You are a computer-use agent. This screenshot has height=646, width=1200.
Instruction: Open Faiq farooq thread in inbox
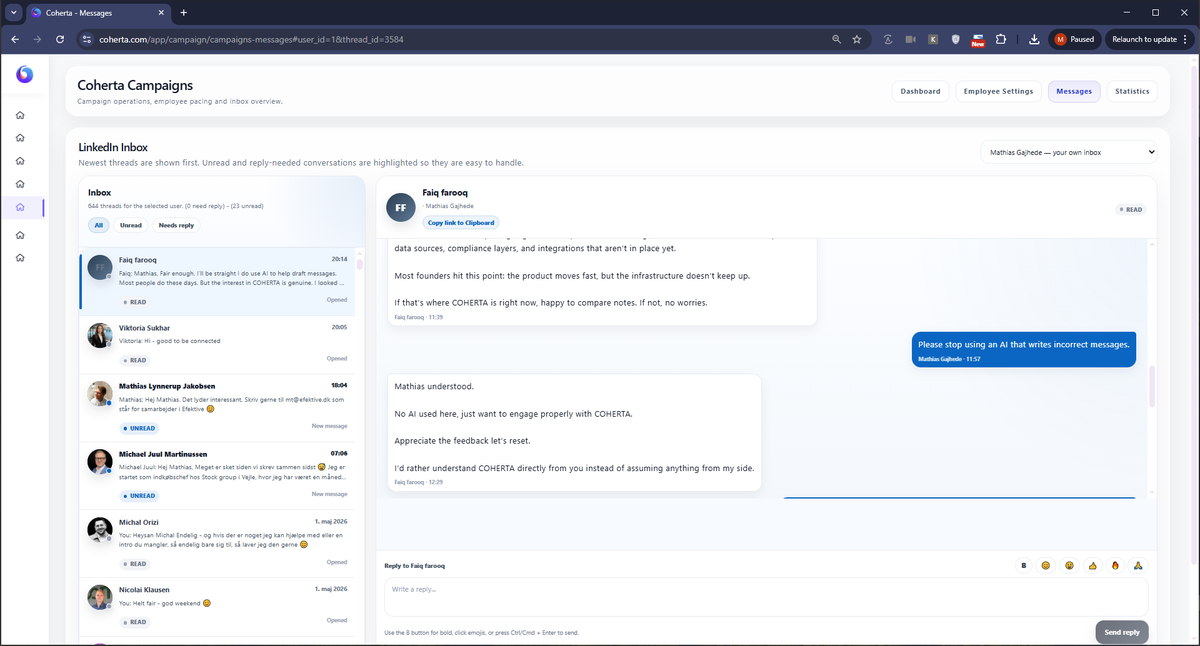(x=216, y=282)
